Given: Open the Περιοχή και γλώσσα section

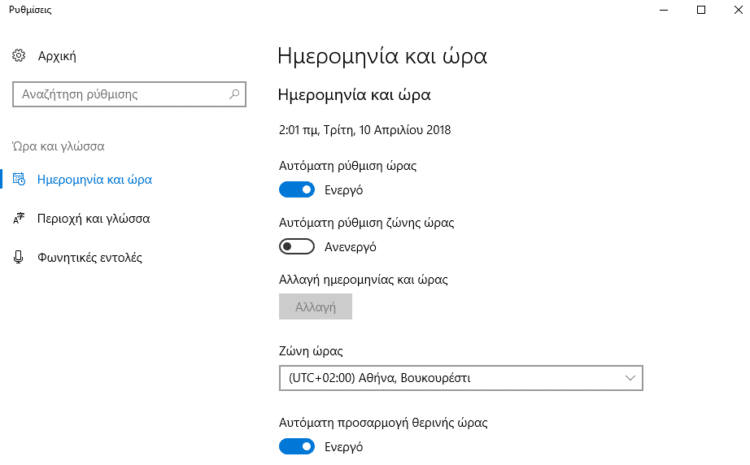Looking at the screenshot, I should click(x=94, y=219).
